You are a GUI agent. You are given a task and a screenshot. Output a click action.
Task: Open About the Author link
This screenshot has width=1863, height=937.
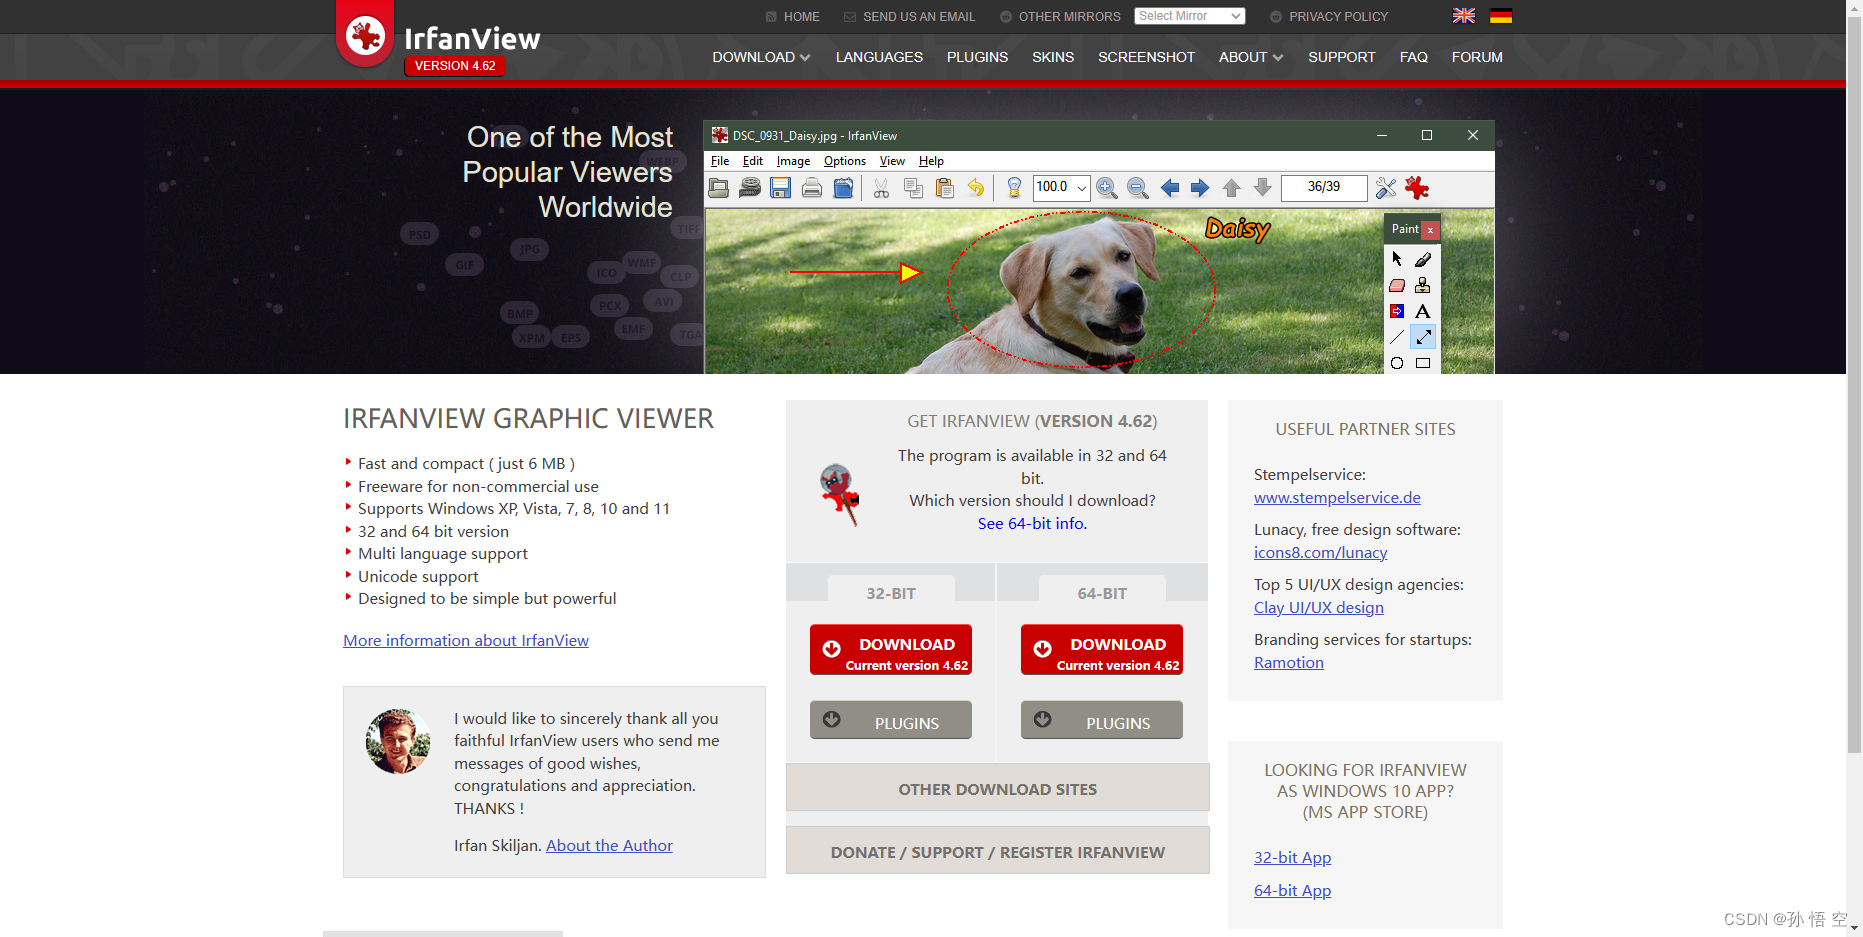pyautogui.click(x=609, y=845)
